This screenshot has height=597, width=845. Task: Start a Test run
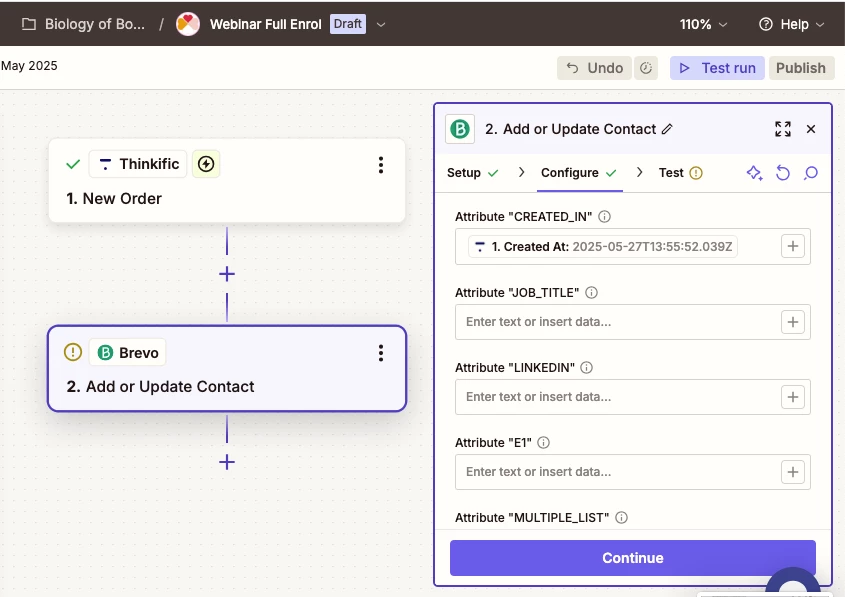(x=717, y=68)
